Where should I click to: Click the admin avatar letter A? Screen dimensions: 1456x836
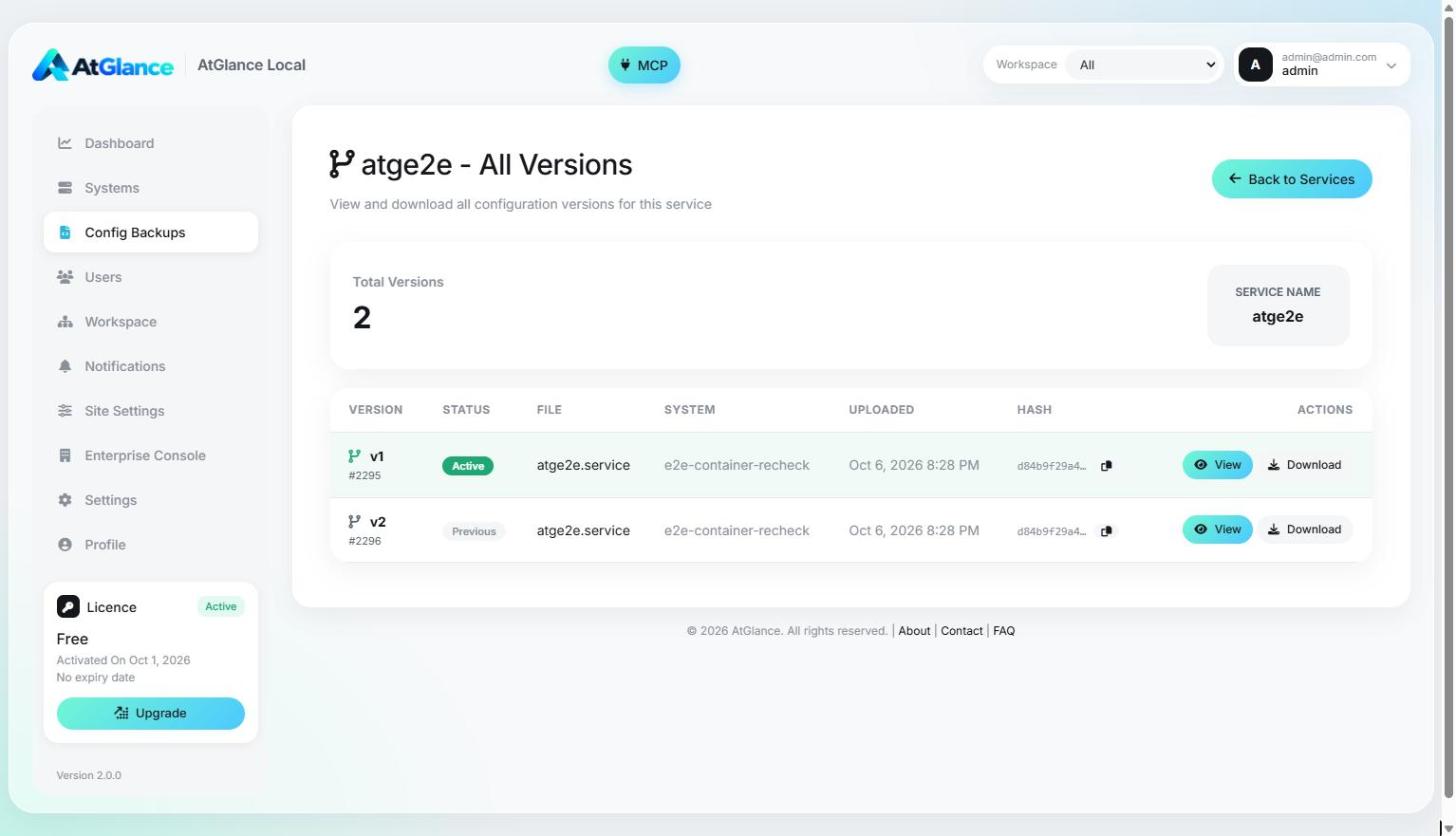click(x=1255, y=65)
